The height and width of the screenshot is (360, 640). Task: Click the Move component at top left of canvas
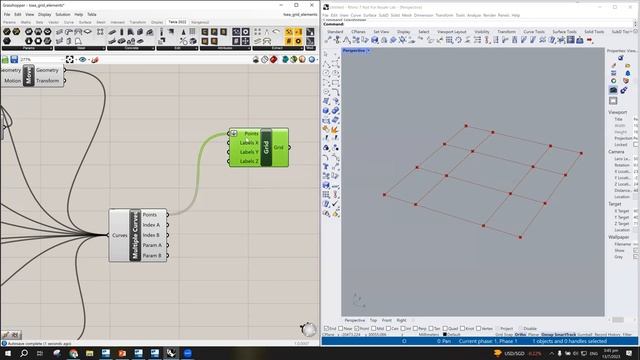click(28, 75)
